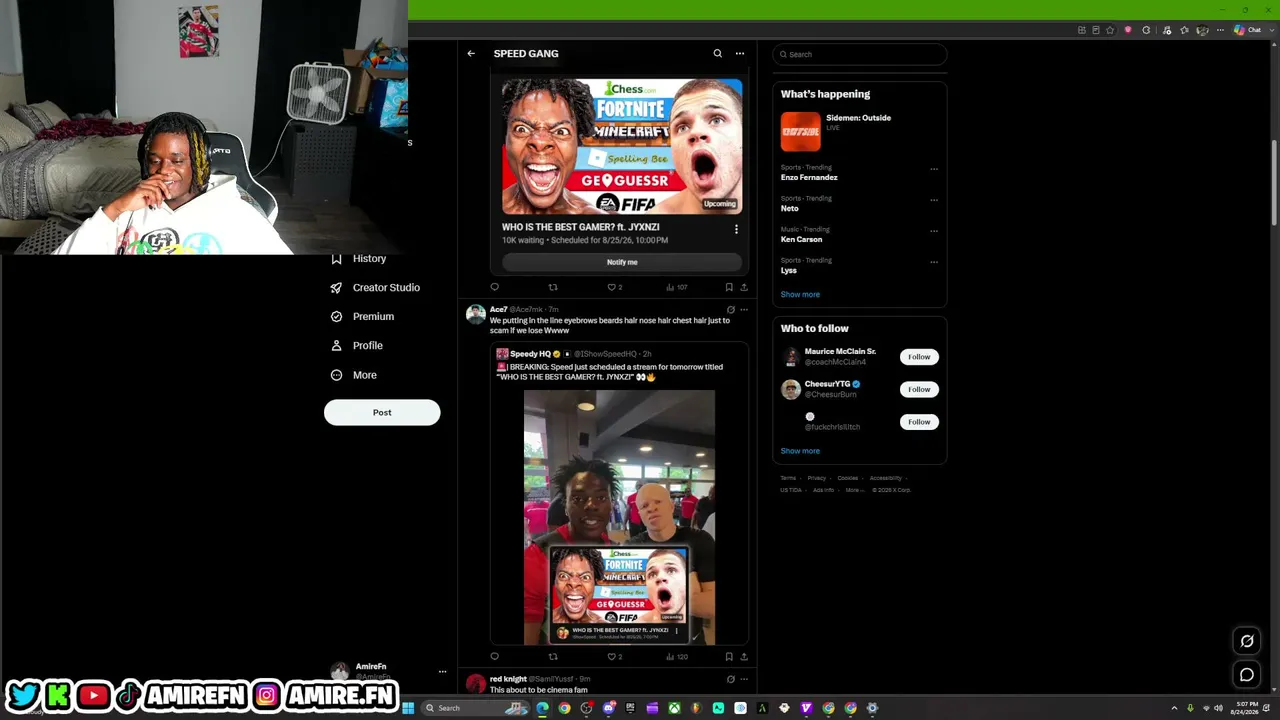This screenshot has height=720, width=1280.
Task: Bookmark Ace7's post
Action: (x=729, y=657)
